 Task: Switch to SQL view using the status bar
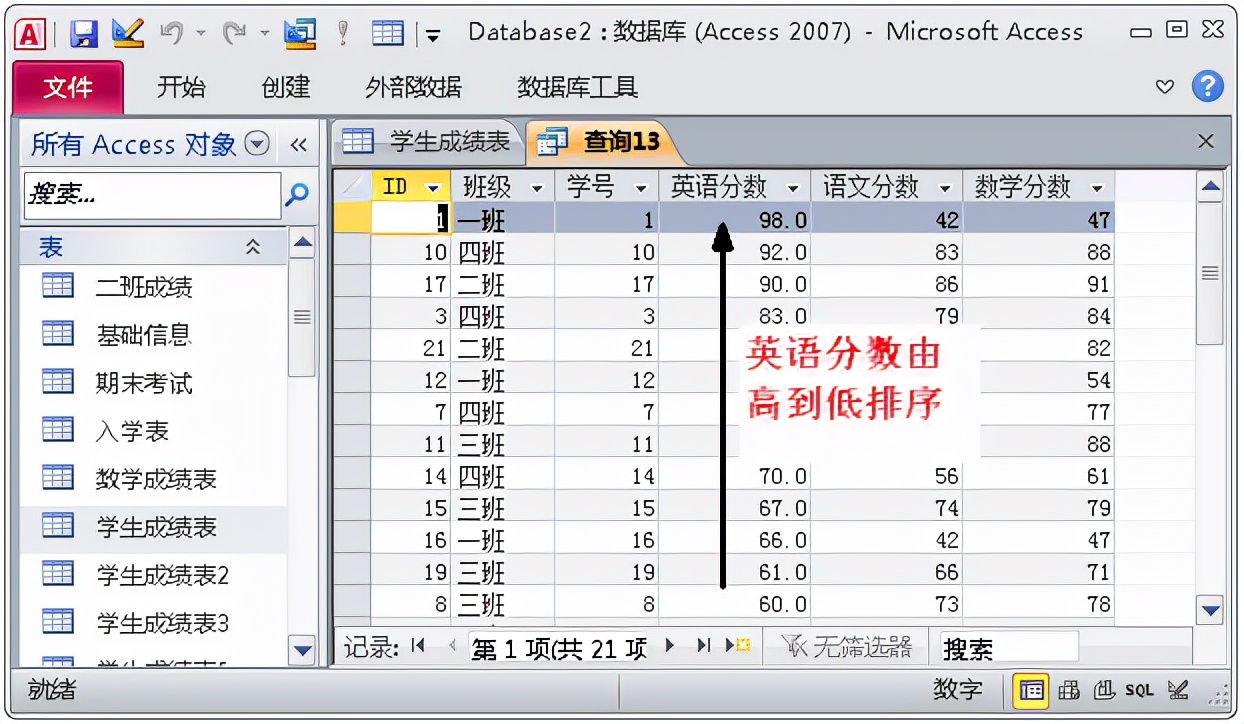[1140, 690]
